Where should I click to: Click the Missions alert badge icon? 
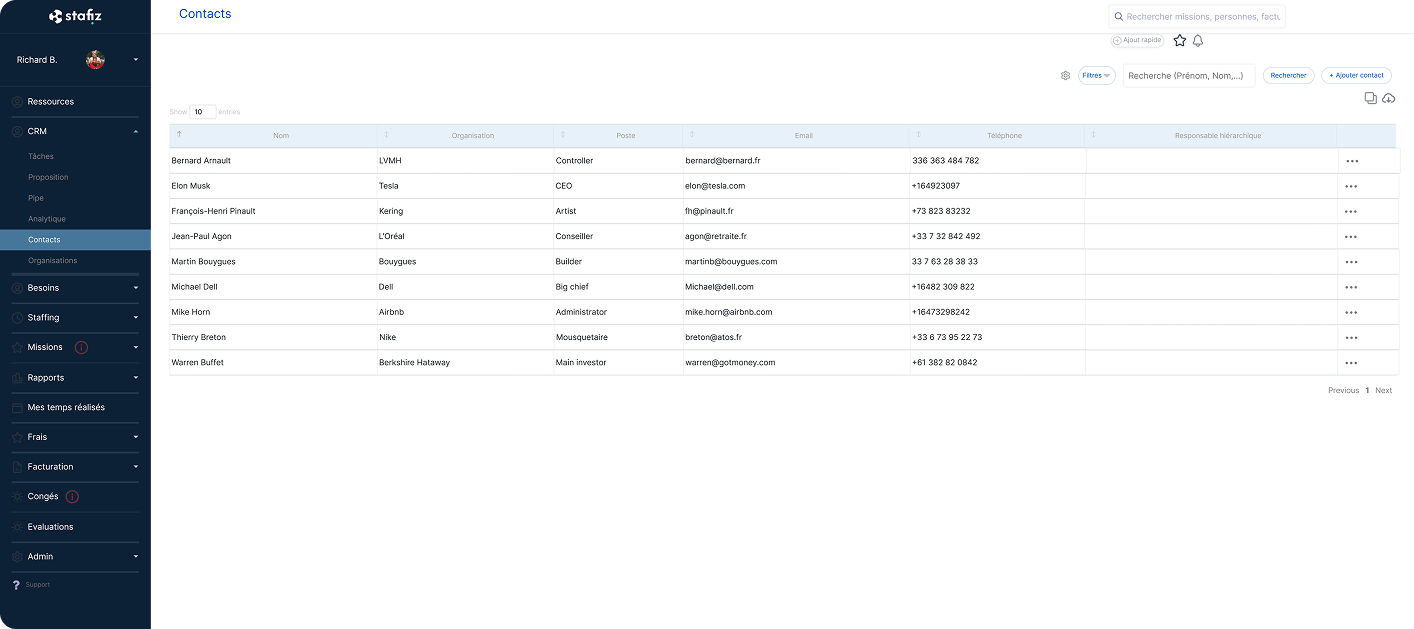[81, 347]
